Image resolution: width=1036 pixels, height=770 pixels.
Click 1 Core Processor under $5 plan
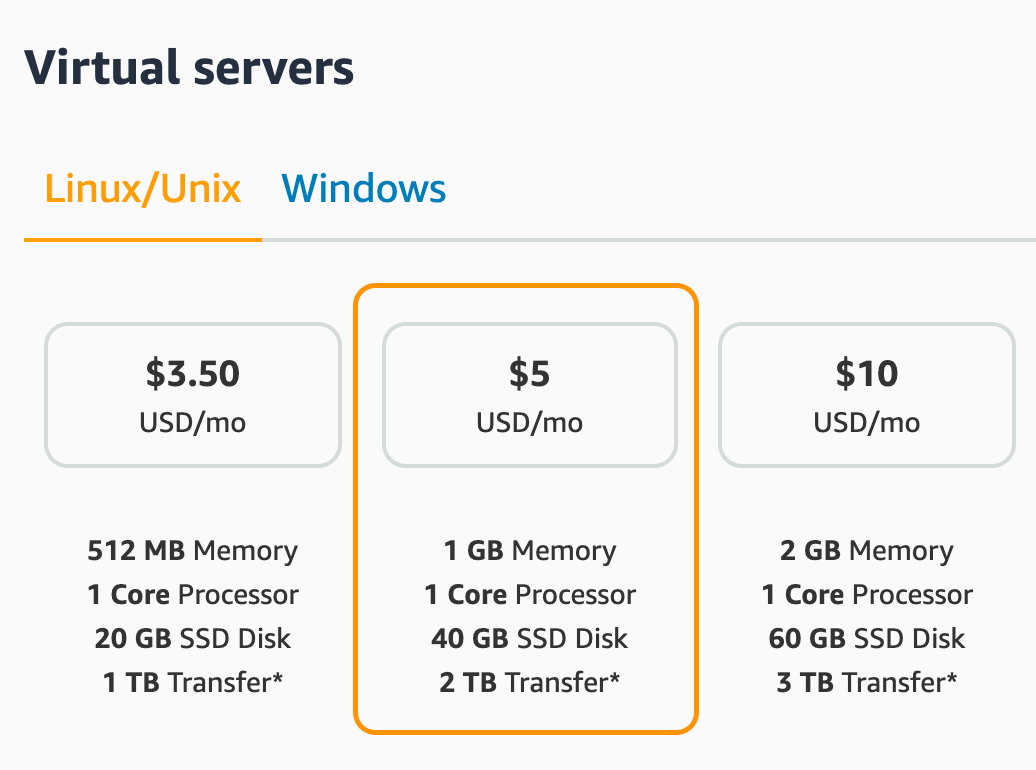(530, 595)
